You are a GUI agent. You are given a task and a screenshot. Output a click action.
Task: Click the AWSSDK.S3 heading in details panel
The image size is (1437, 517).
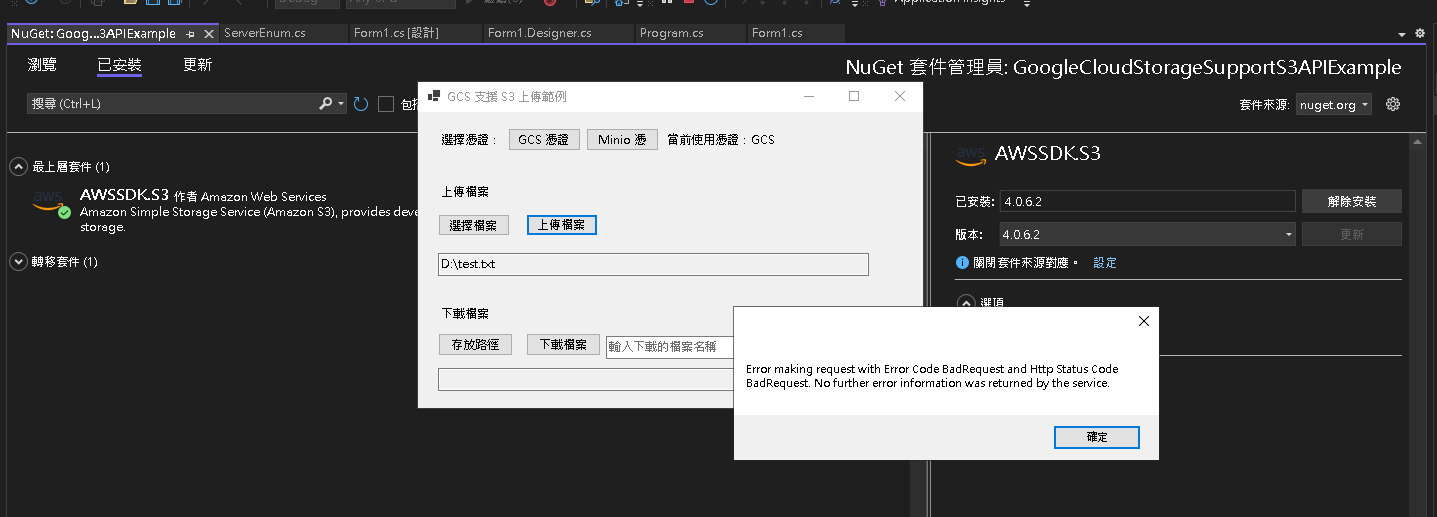(1048, 154)
